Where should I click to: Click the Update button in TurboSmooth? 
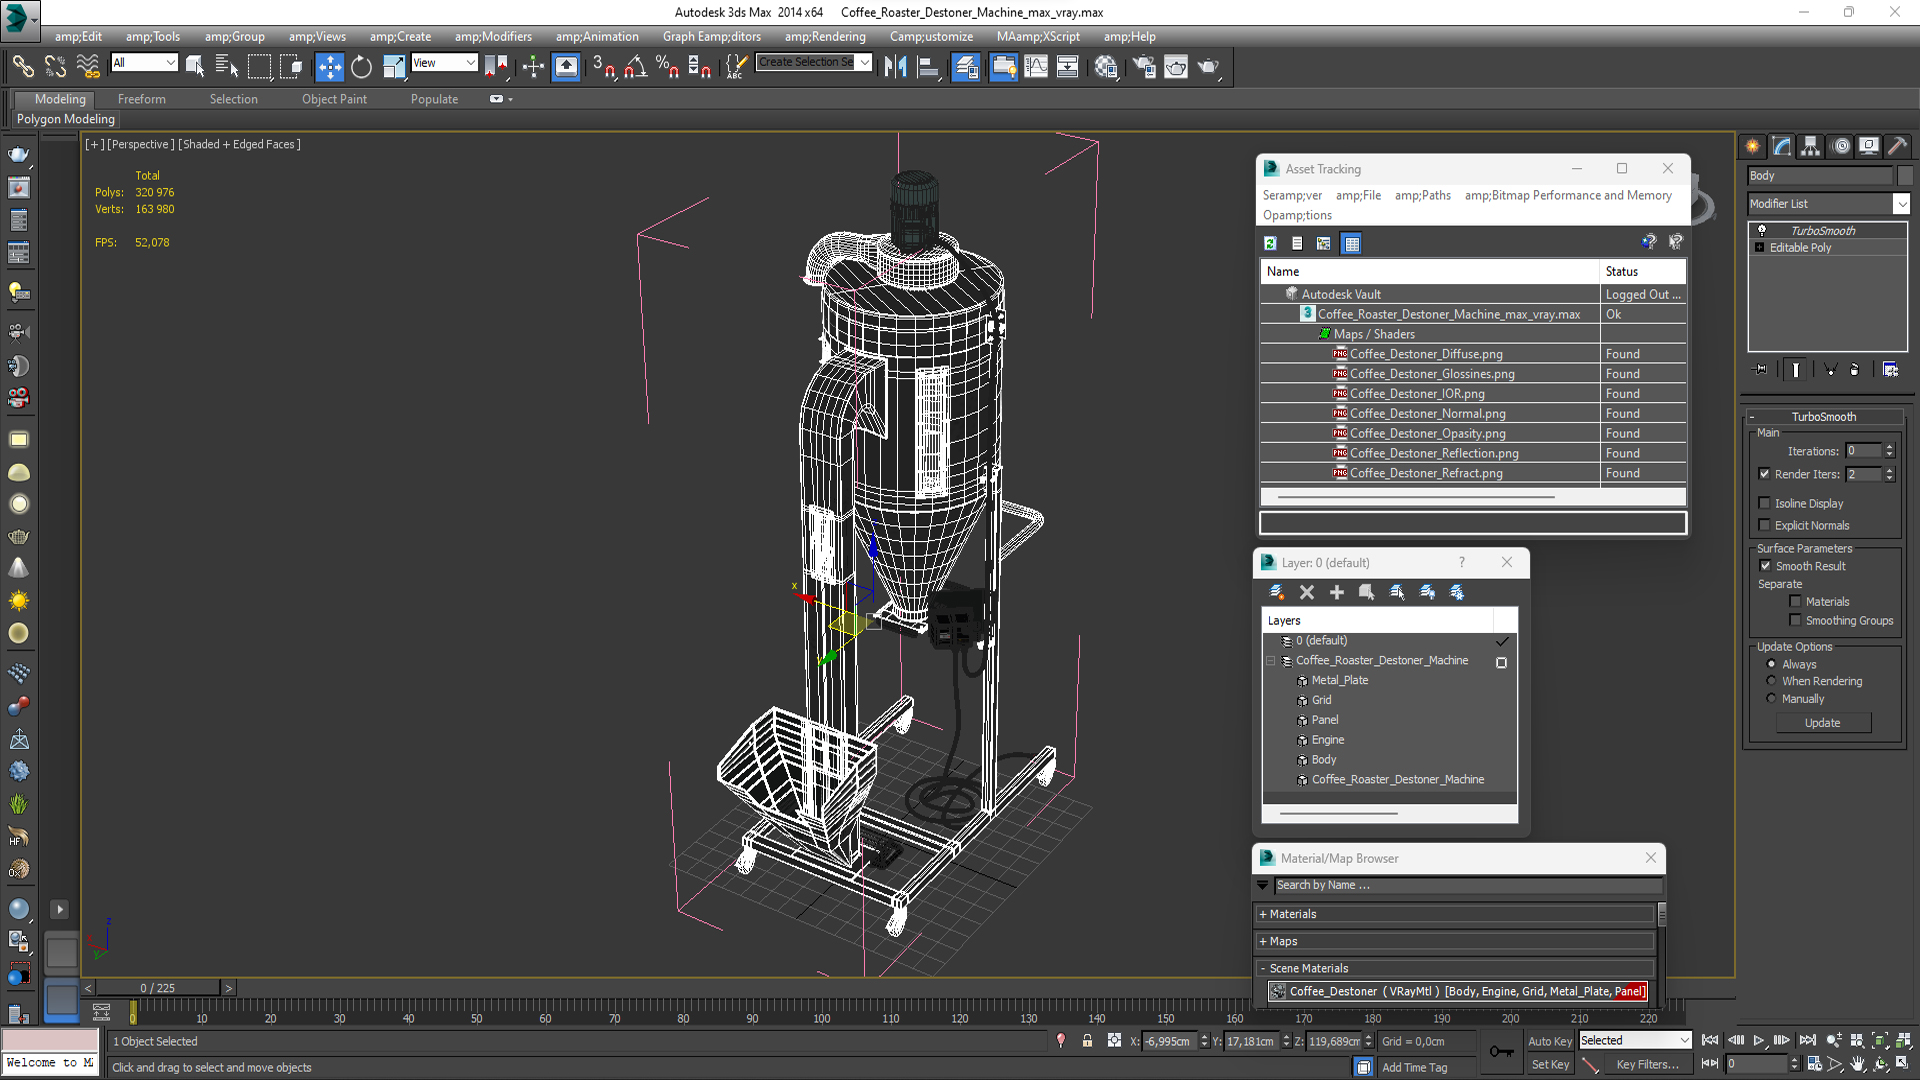tap(1822, 723)
